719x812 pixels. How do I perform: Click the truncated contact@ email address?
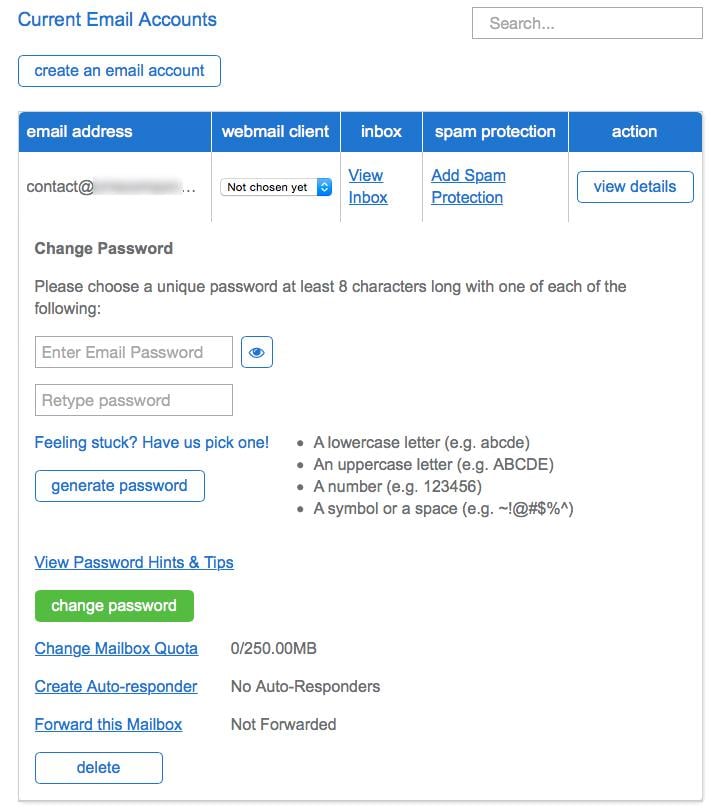click(113, 186)
